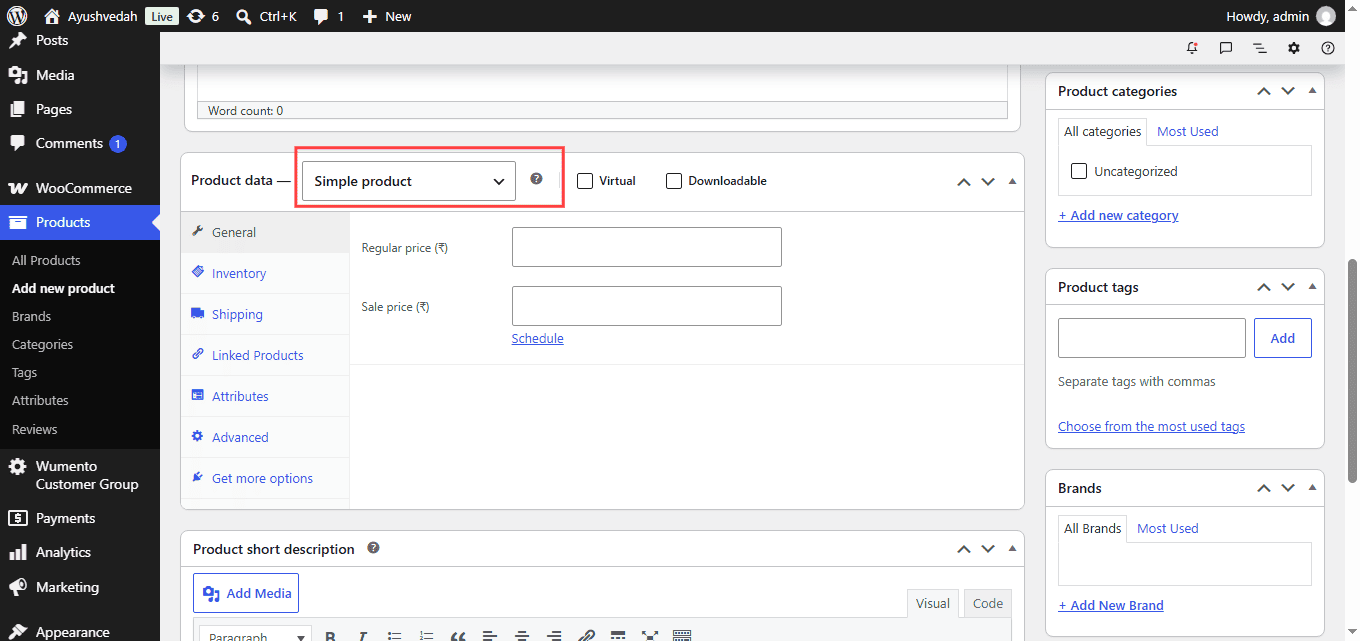
Task: Switch editor to the Code tab
Action: [x=988, y=603]
